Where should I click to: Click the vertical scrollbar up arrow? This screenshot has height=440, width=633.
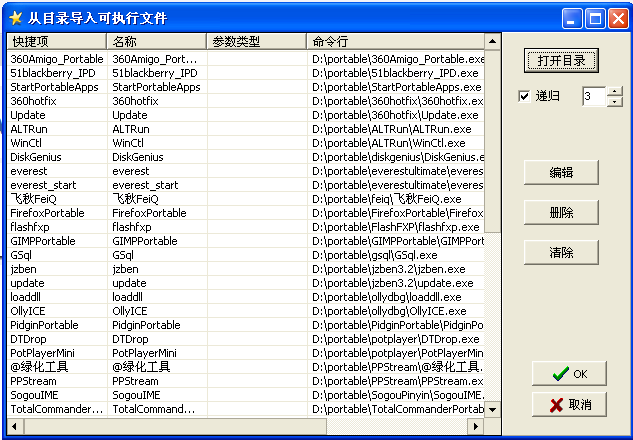[493, 41]
